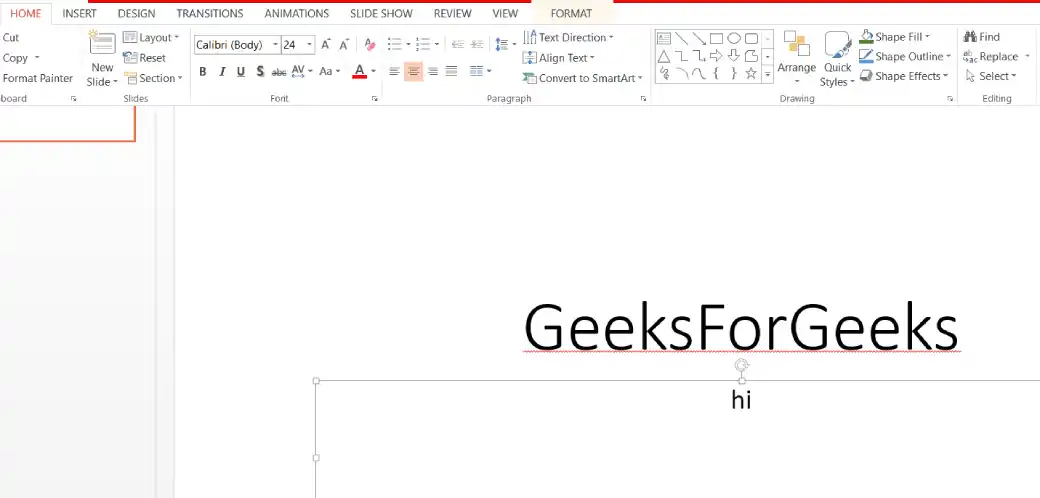Viewport: 1040px width, 498px height.
Task: Toggle Text Shadow formatting
Action: [x=260, y=72]
